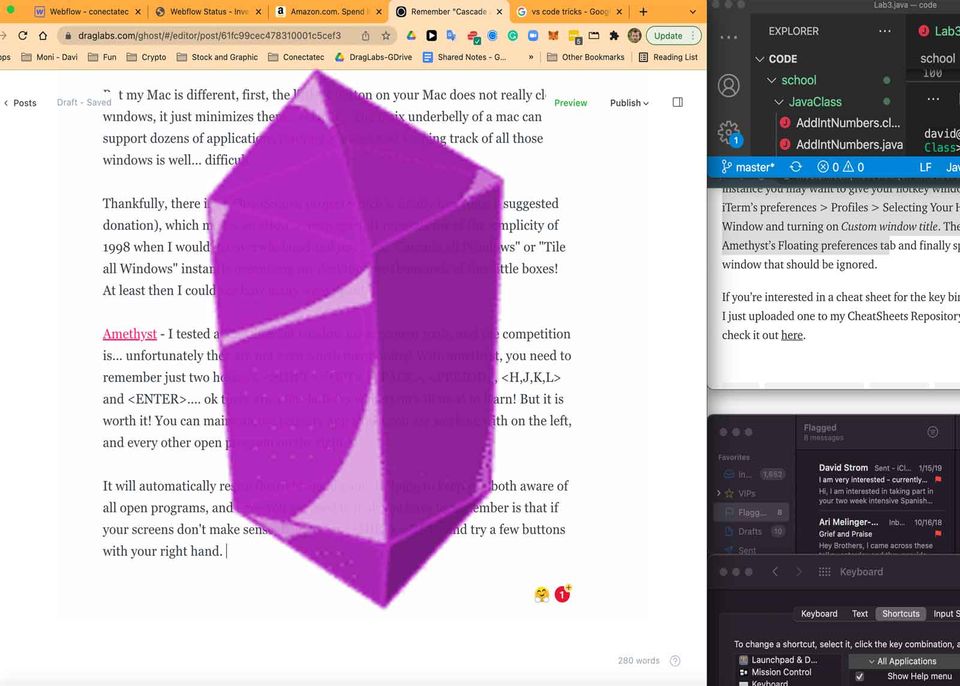Bookmark this page with the star icon
This screenshot has height=686, width=960.
(x=386, y=35)
